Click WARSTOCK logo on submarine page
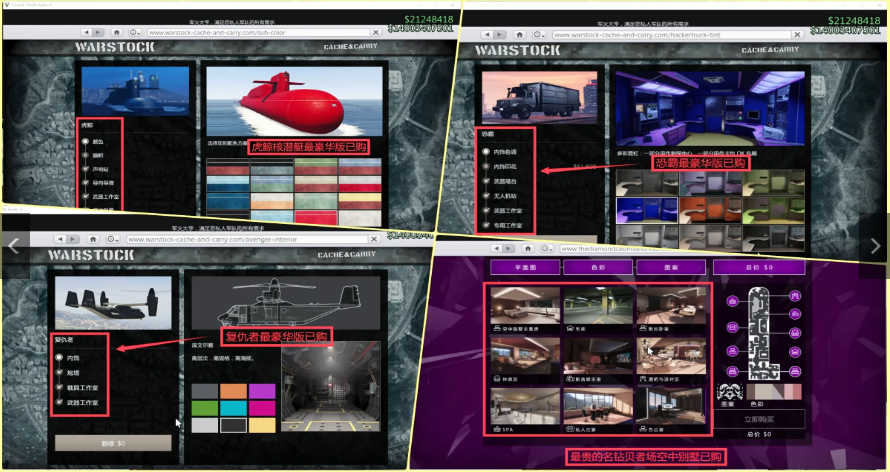The height and width of the screenshot is (472, 890). tap(115, 47)
